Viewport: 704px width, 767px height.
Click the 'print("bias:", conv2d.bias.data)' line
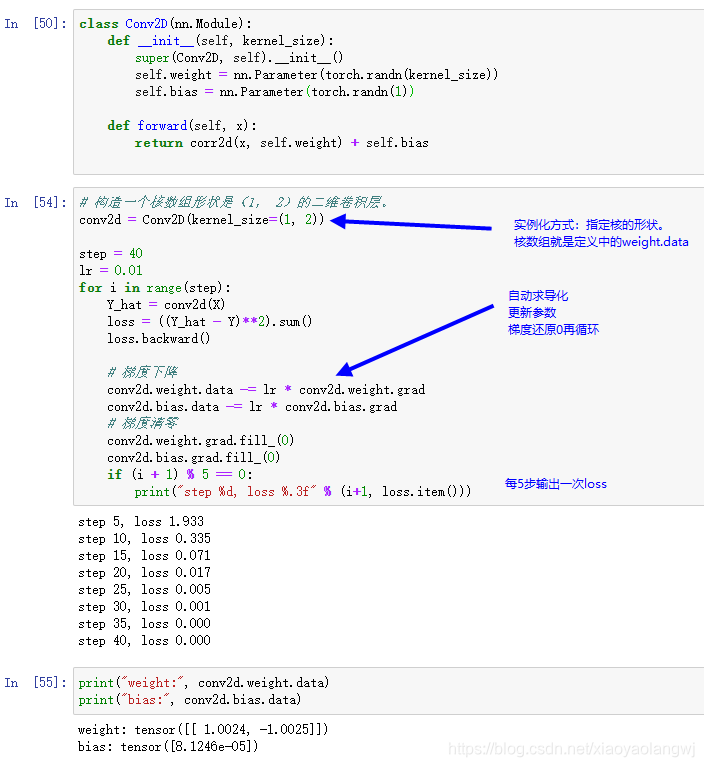pos(190,699)
